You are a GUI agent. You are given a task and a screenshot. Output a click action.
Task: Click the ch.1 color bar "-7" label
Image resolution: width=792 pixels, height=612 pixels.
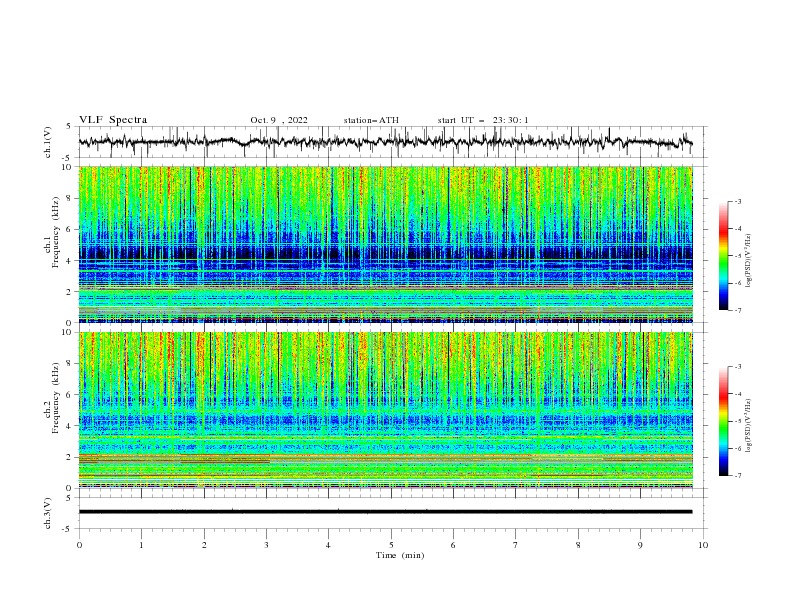(737, 310)
